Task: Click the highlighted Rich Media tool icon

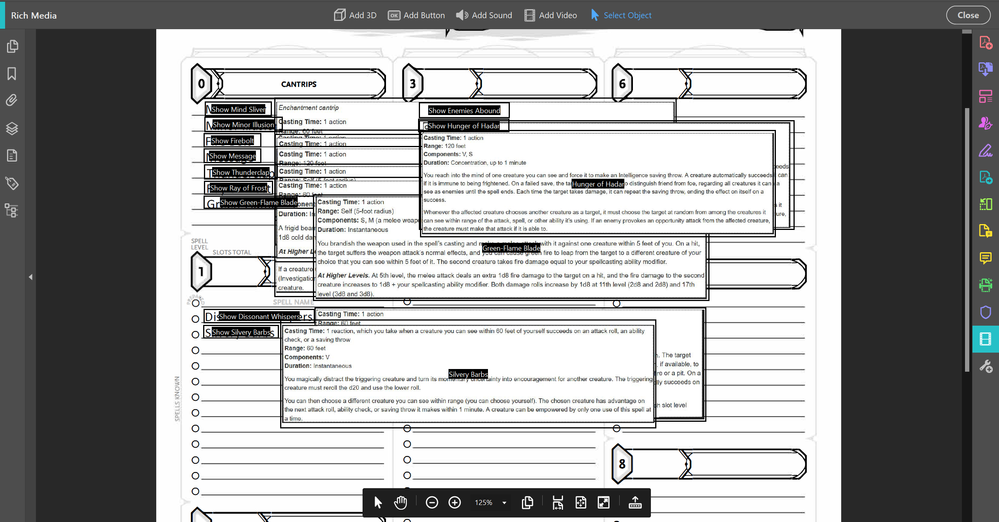Action: click(985, 339)
